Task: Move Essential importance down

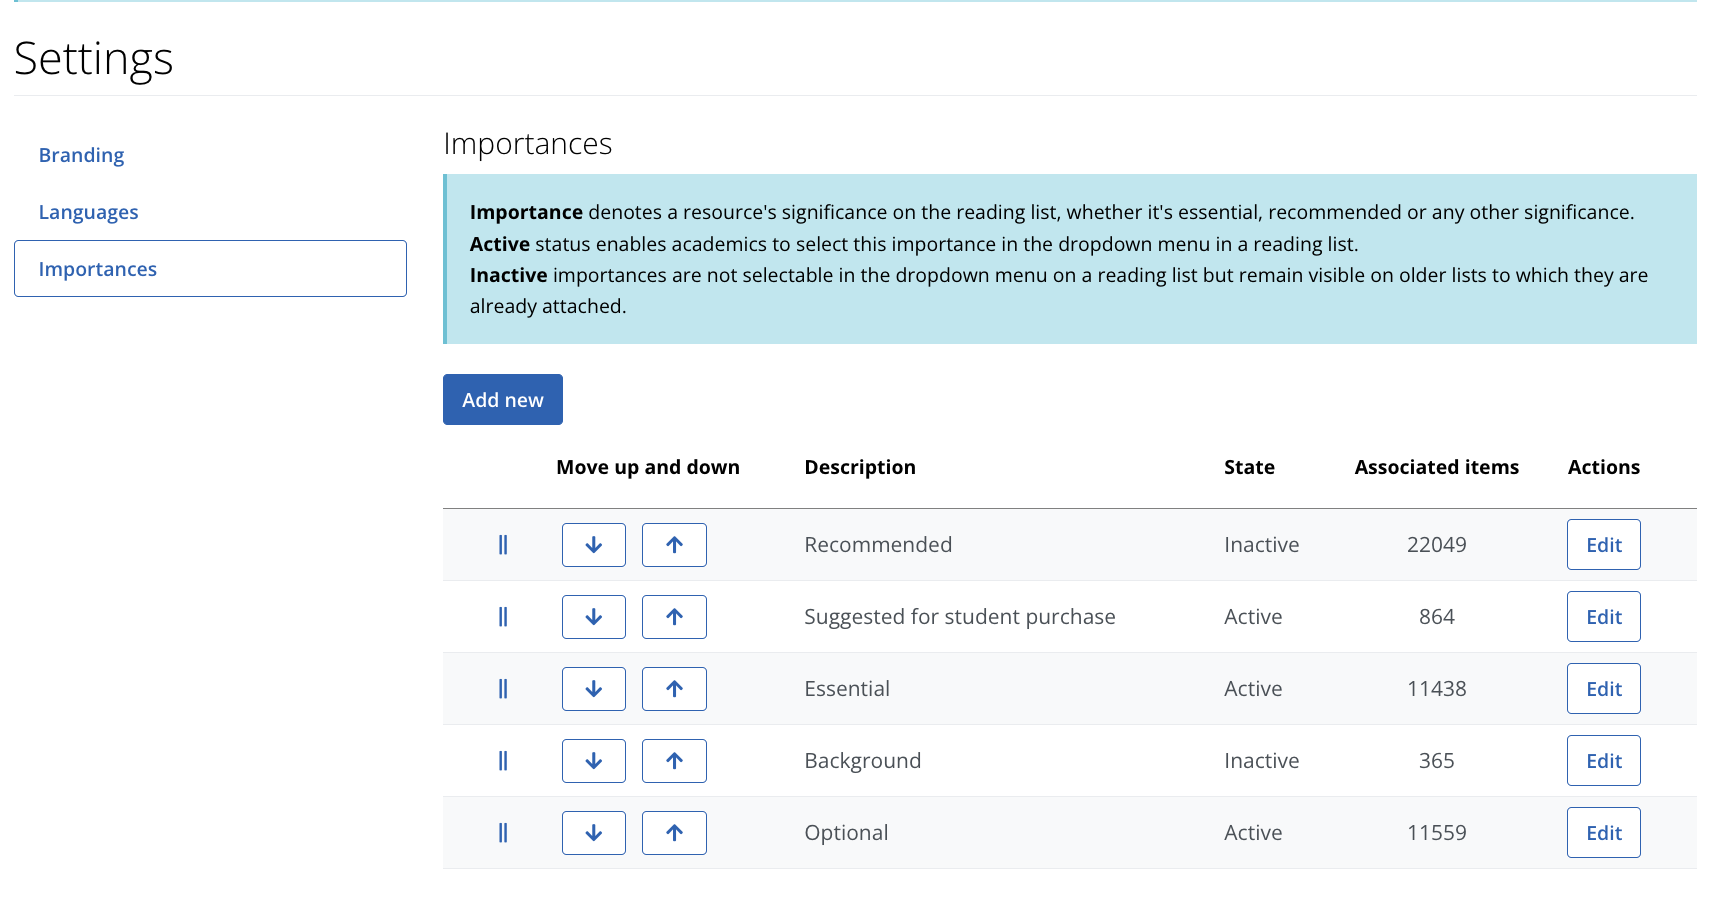Action: [593, 688]
